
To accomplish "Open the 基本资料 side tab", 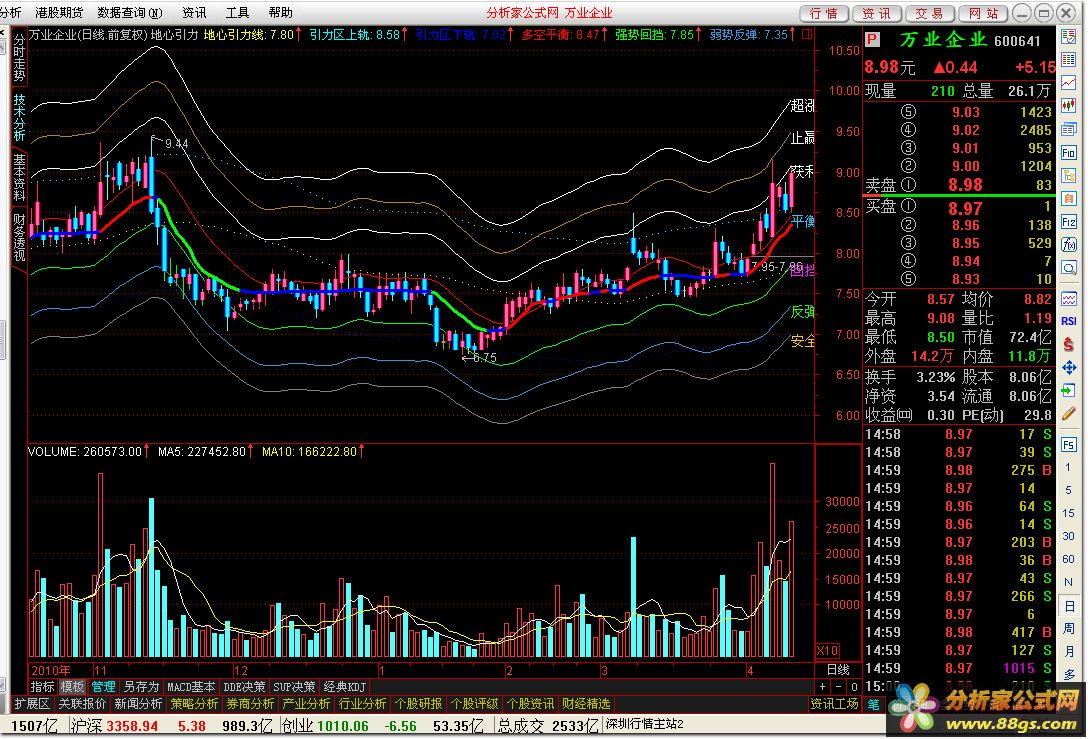I will coord(19,178).
